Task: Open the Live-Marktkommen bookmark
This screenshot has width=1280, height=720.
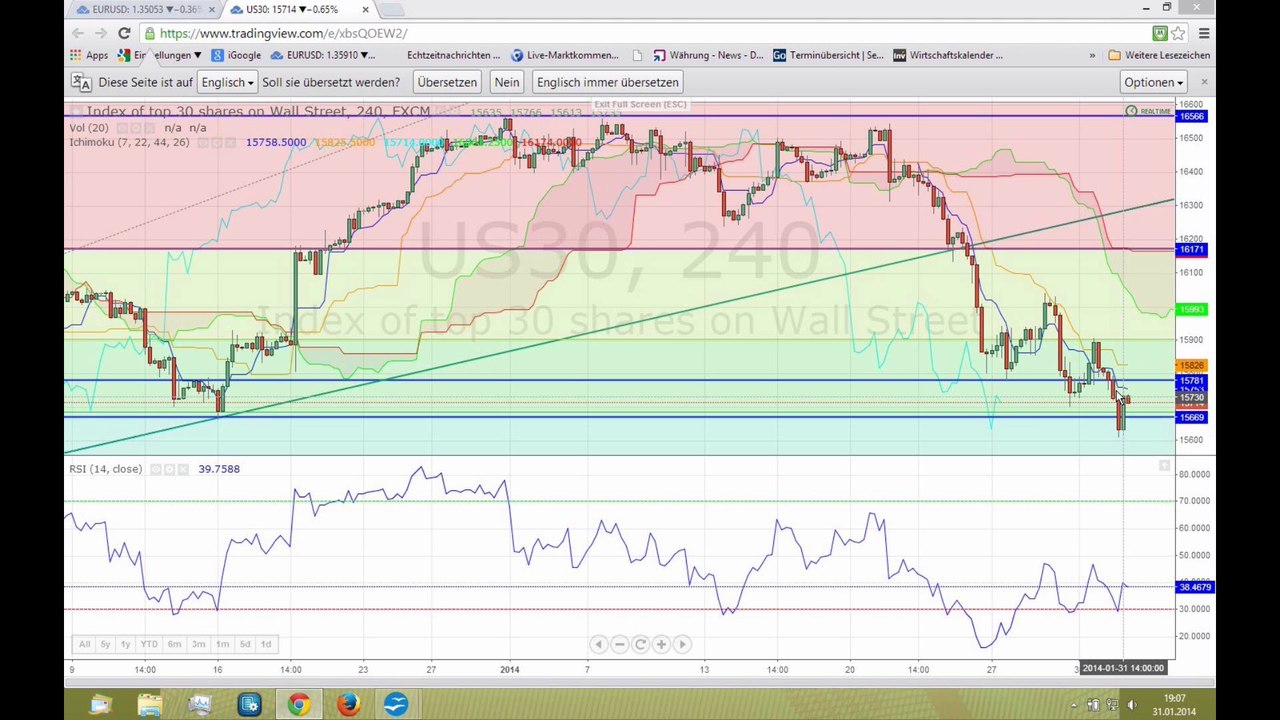Action: 565,55
